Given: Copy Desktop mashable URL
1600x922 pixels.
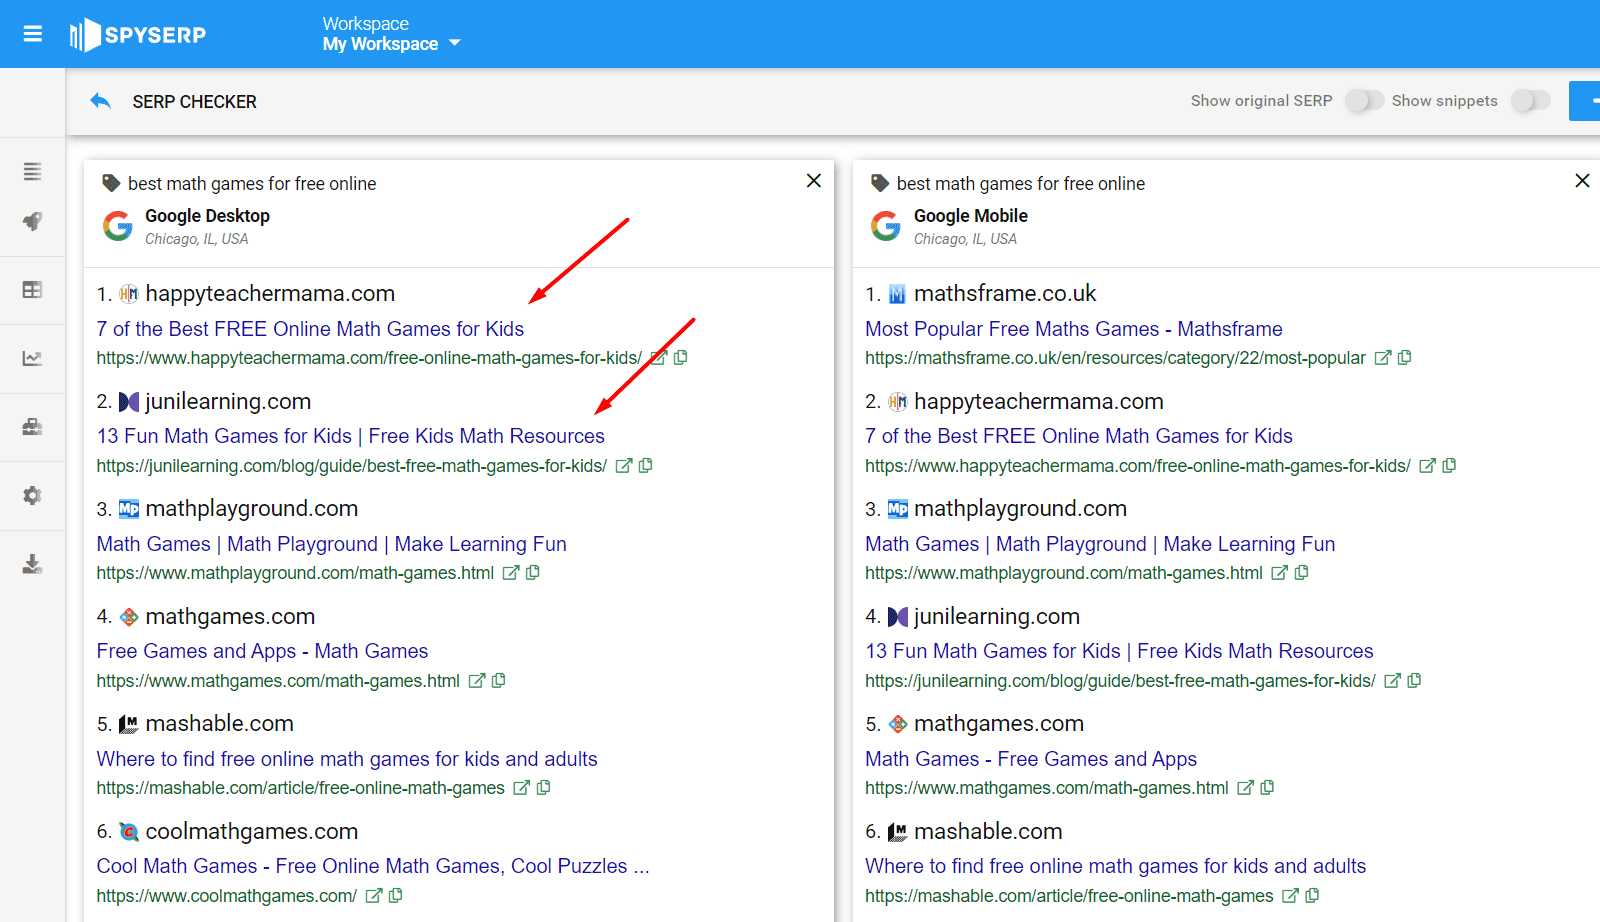Looking at the screenshot, I should 544,788.
